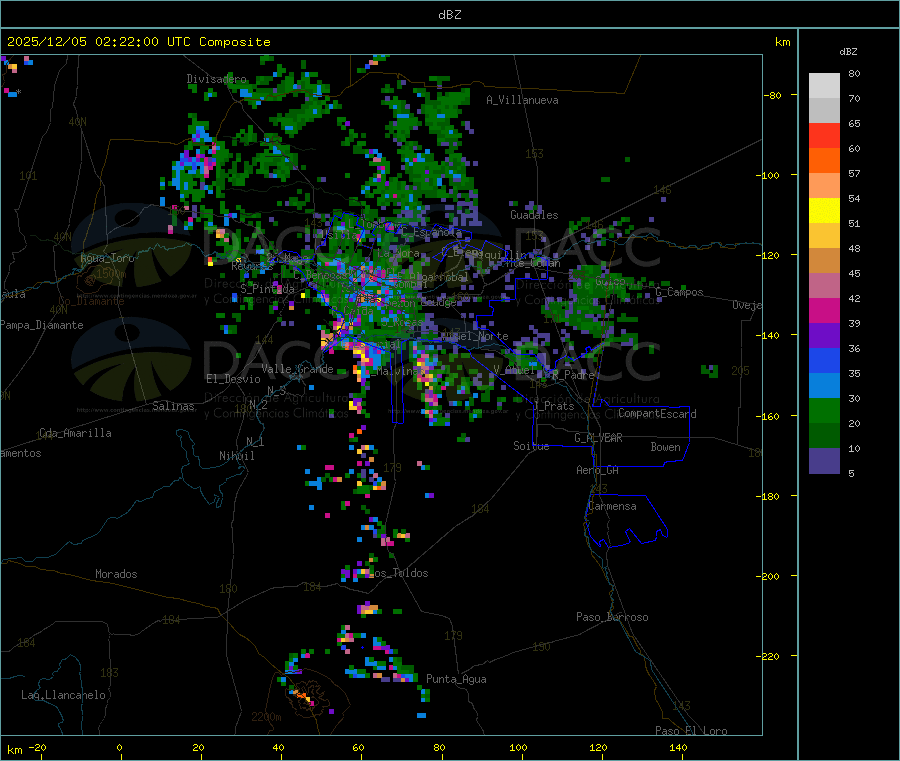Click the '-80' tick on the vertical axis
Image resolution: width=900 pixels, height=761 pixels.
click(x=773, y=95)
